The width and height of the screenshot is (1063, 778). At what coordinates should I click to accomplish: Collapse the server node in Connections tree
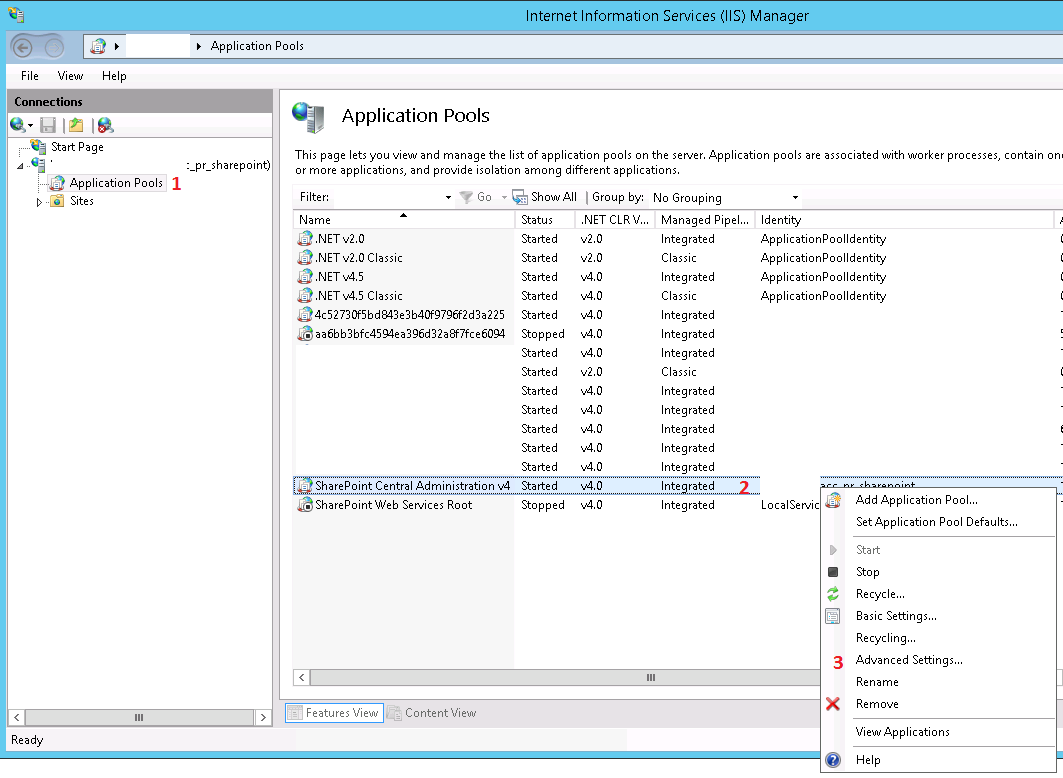click(22, 166)
